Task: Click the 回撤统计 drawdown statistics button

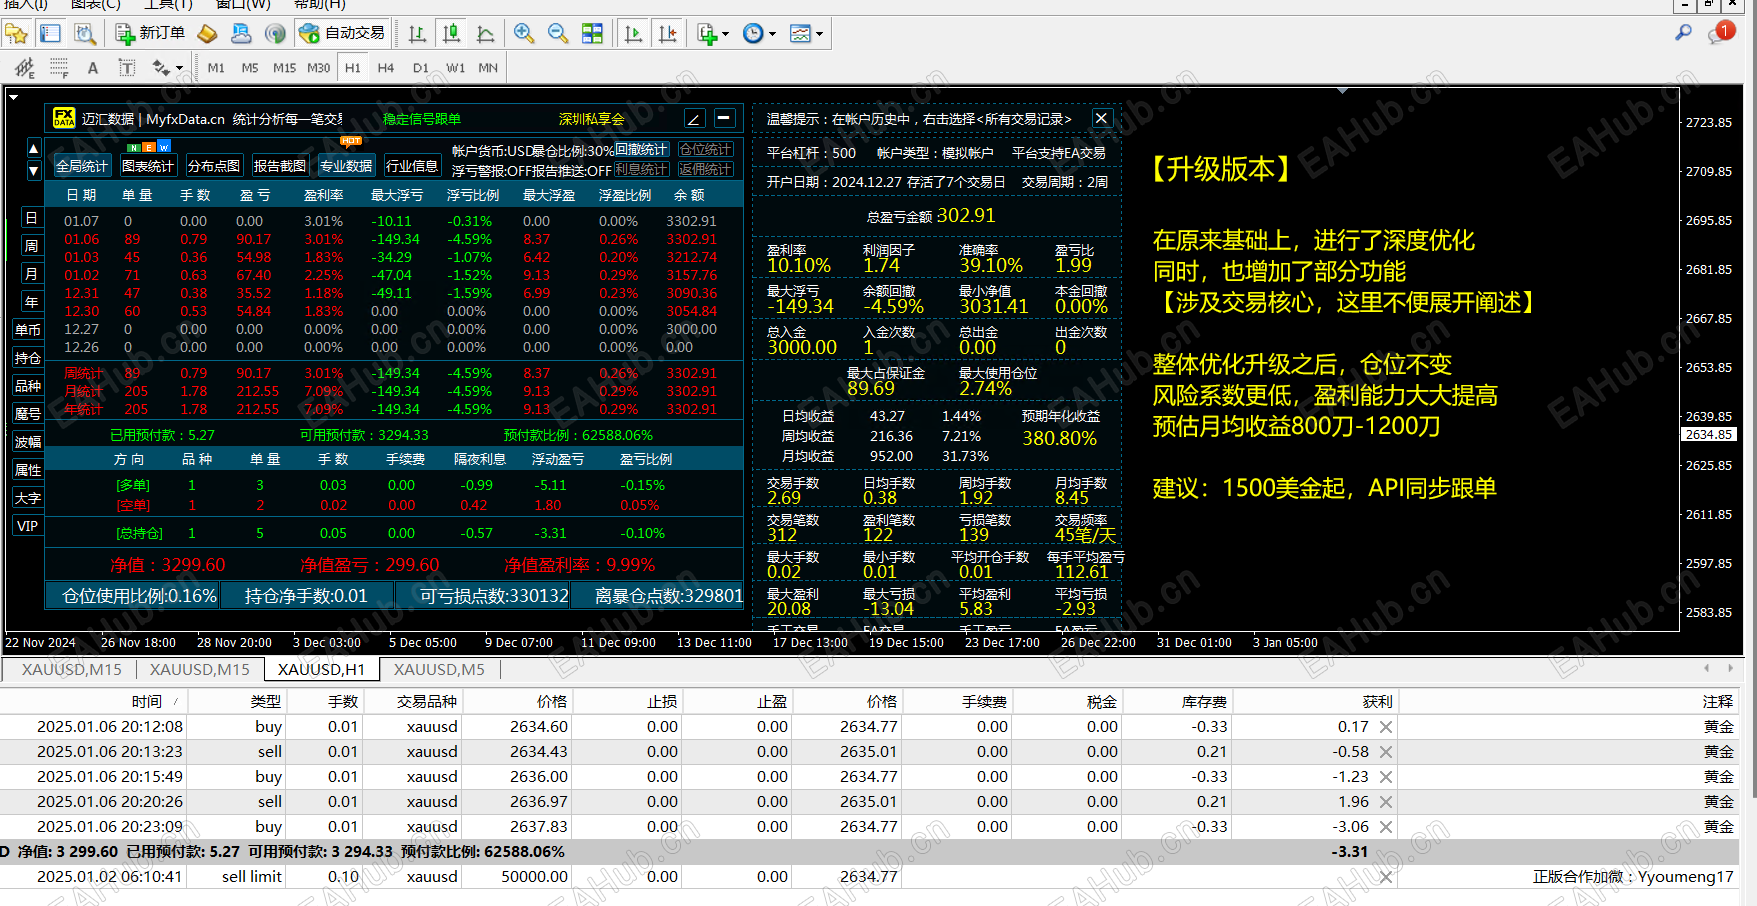Action: [x=641, y=150]
